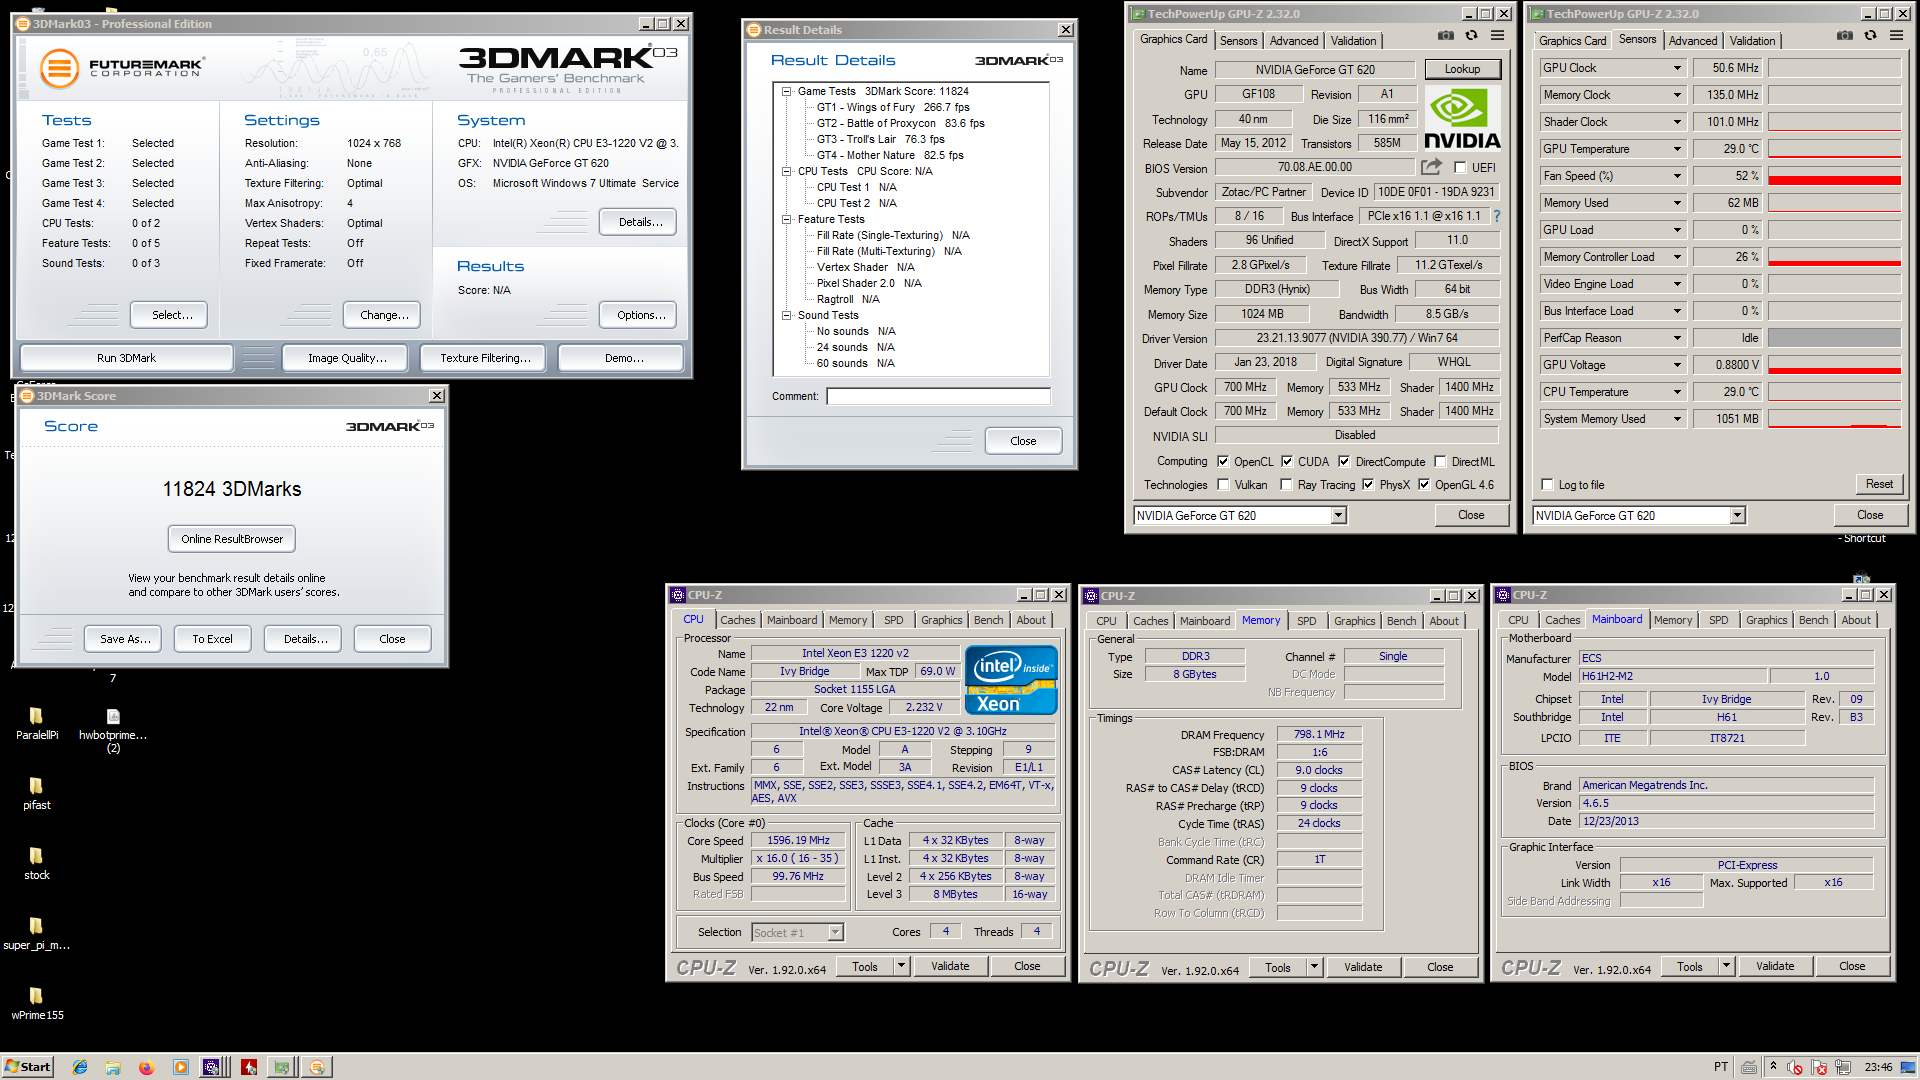Open Bench tab in CPU-Z Mainboard window

pos(1813,620)
